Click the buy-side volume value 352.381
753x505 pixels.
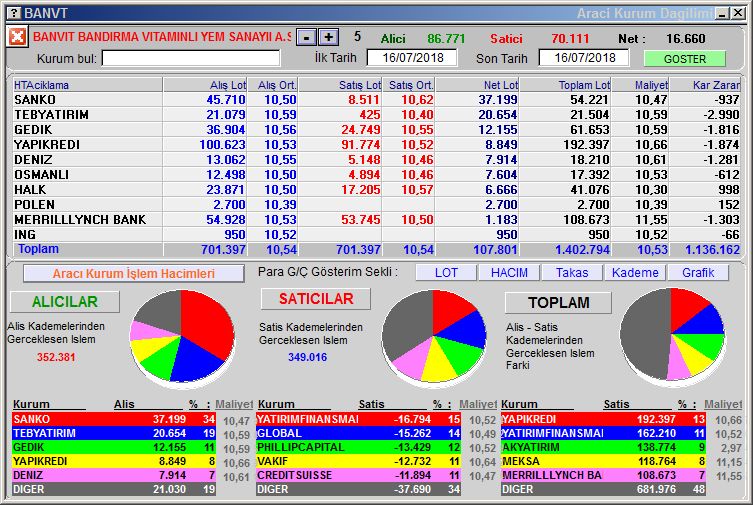coord(56,357)
